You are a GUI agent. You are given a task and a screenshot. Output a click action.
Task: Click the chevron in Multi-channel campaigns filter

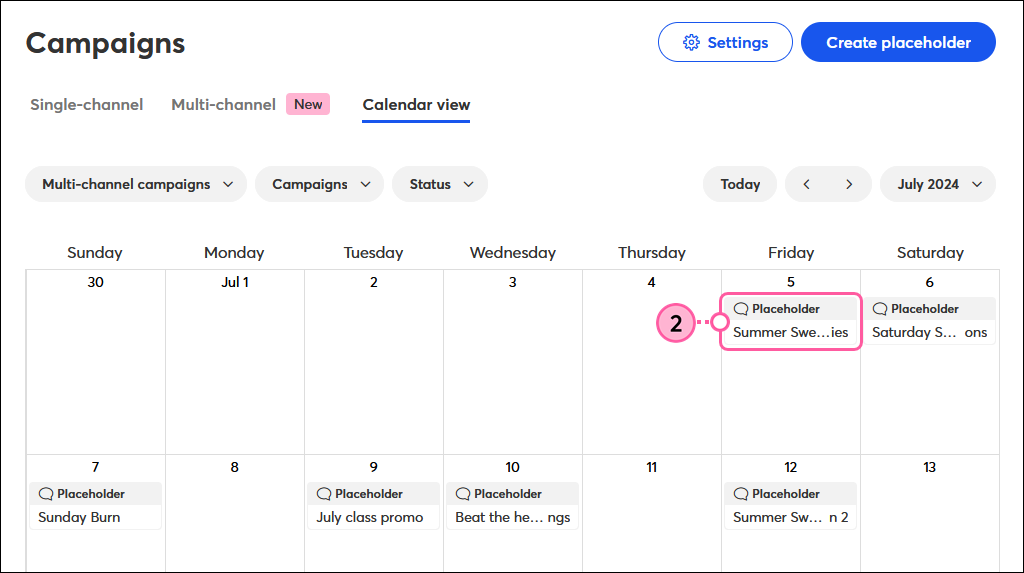click(x=228, y=184)
